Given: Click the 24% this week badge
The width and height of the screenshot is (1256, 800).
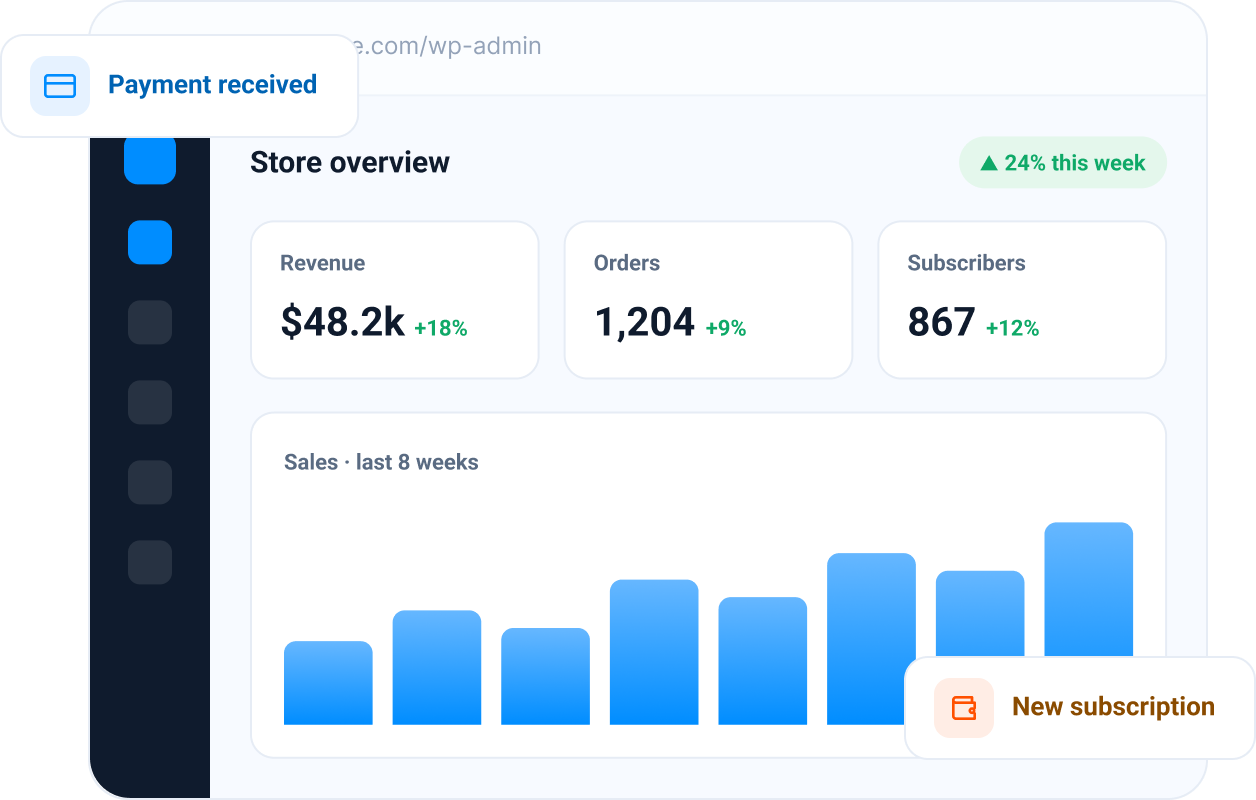Looking at the screenshot, I should click(x=1063, y=163).
